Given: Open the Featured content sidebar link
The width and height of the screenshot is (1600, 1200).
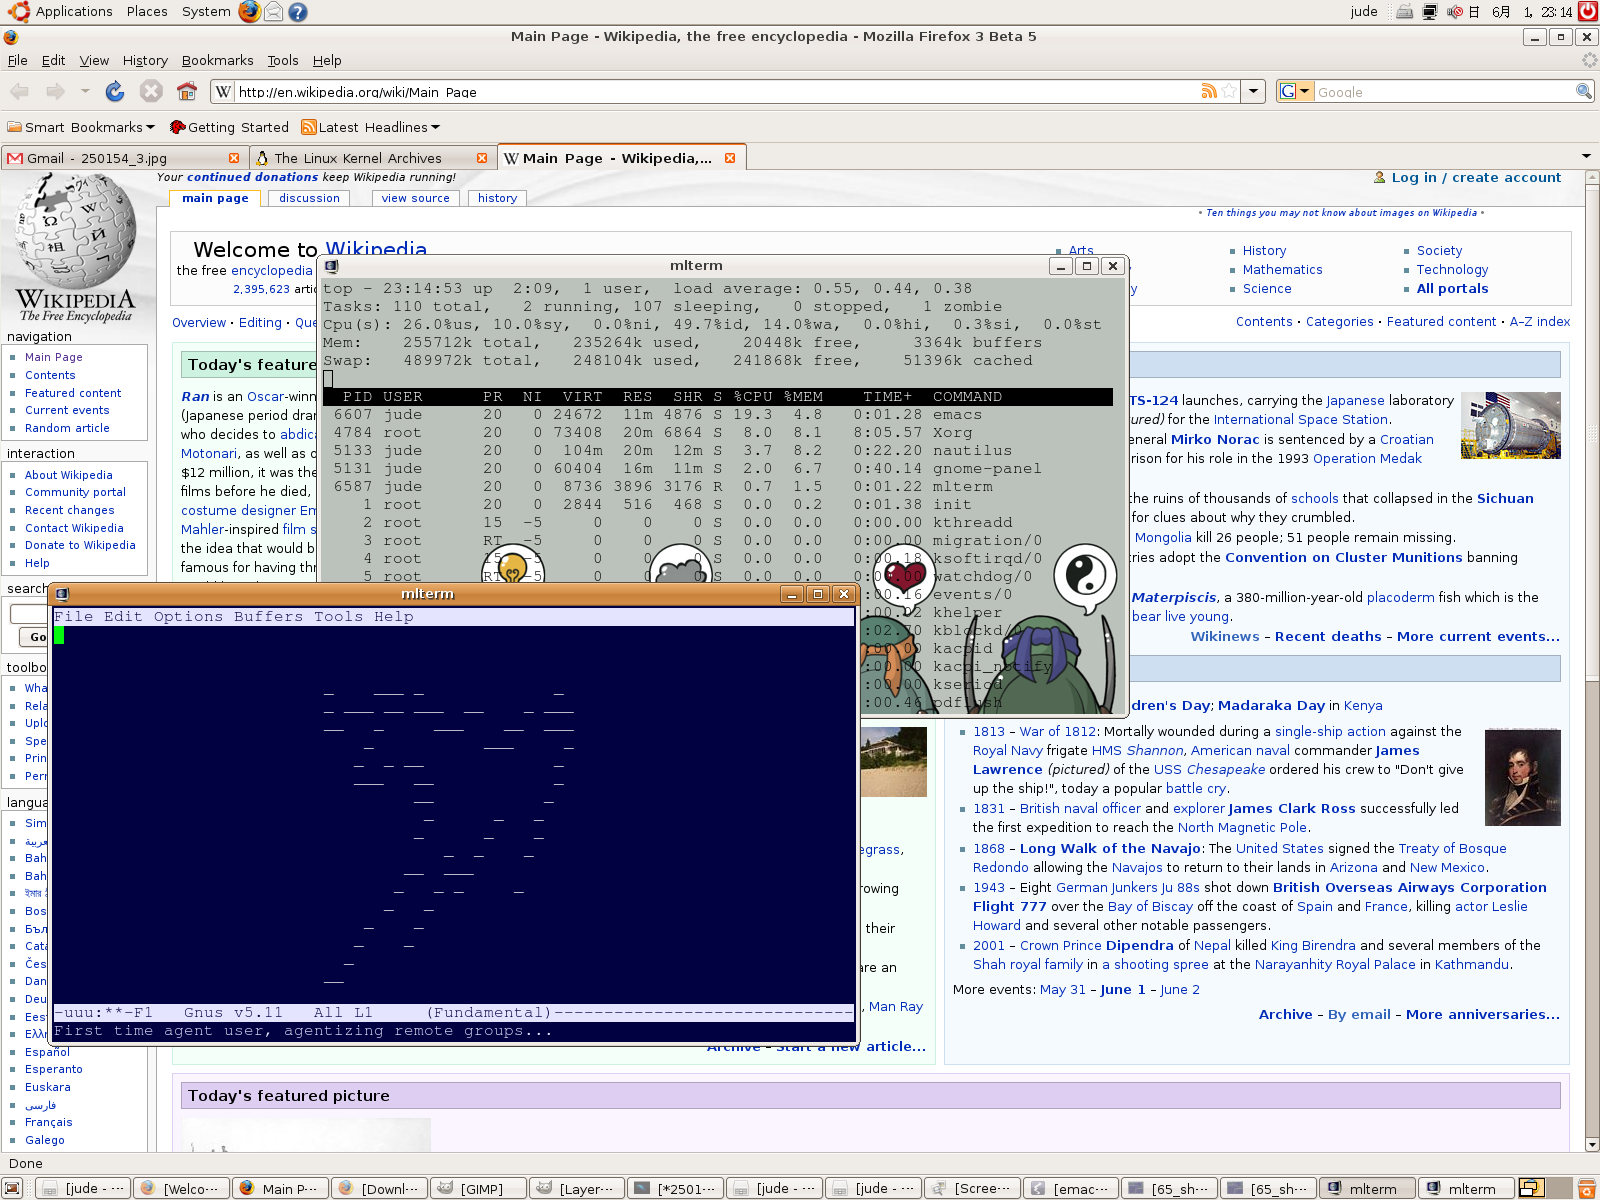Looking at the screenshot, I should 73,393.
